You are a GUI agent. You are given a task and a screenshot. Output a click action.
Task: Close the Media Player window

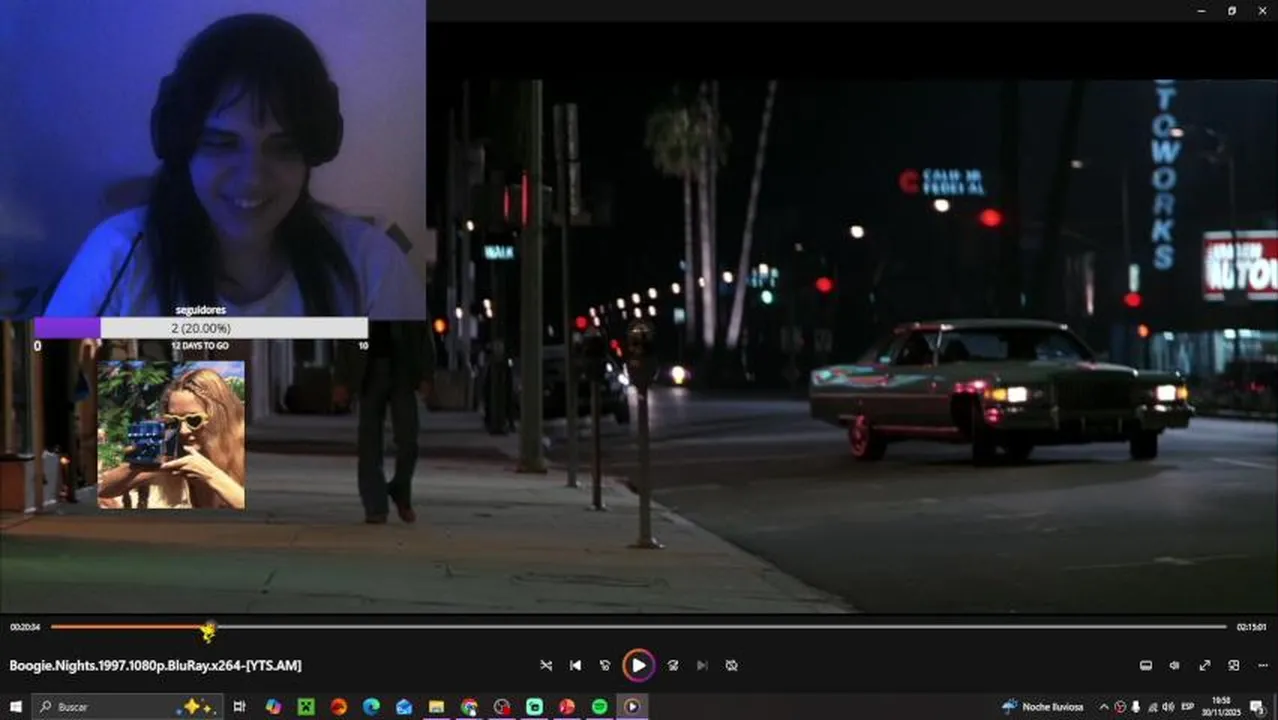pyautogui.click(x=1262, y=10)
